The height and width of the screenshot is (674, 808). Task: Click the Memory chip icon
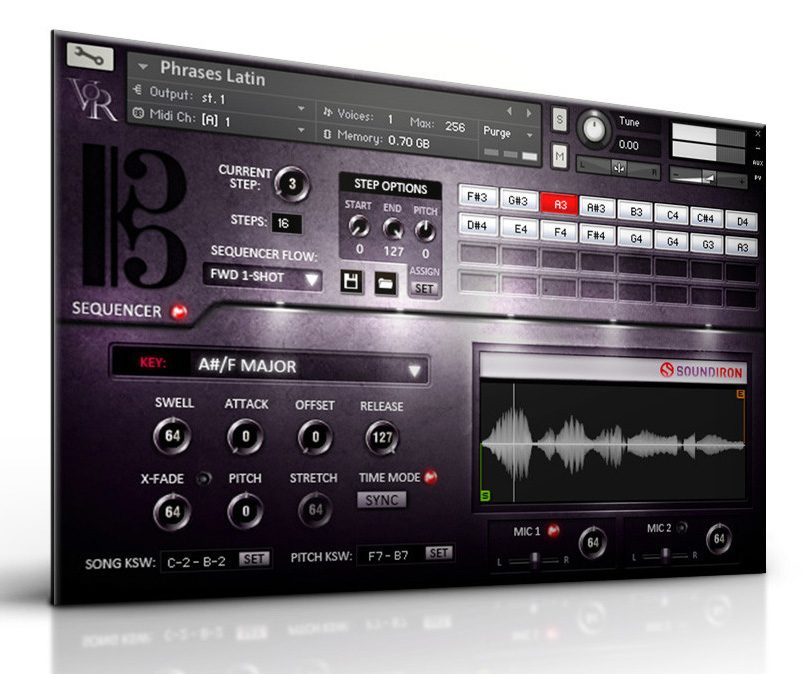[327, 134]
